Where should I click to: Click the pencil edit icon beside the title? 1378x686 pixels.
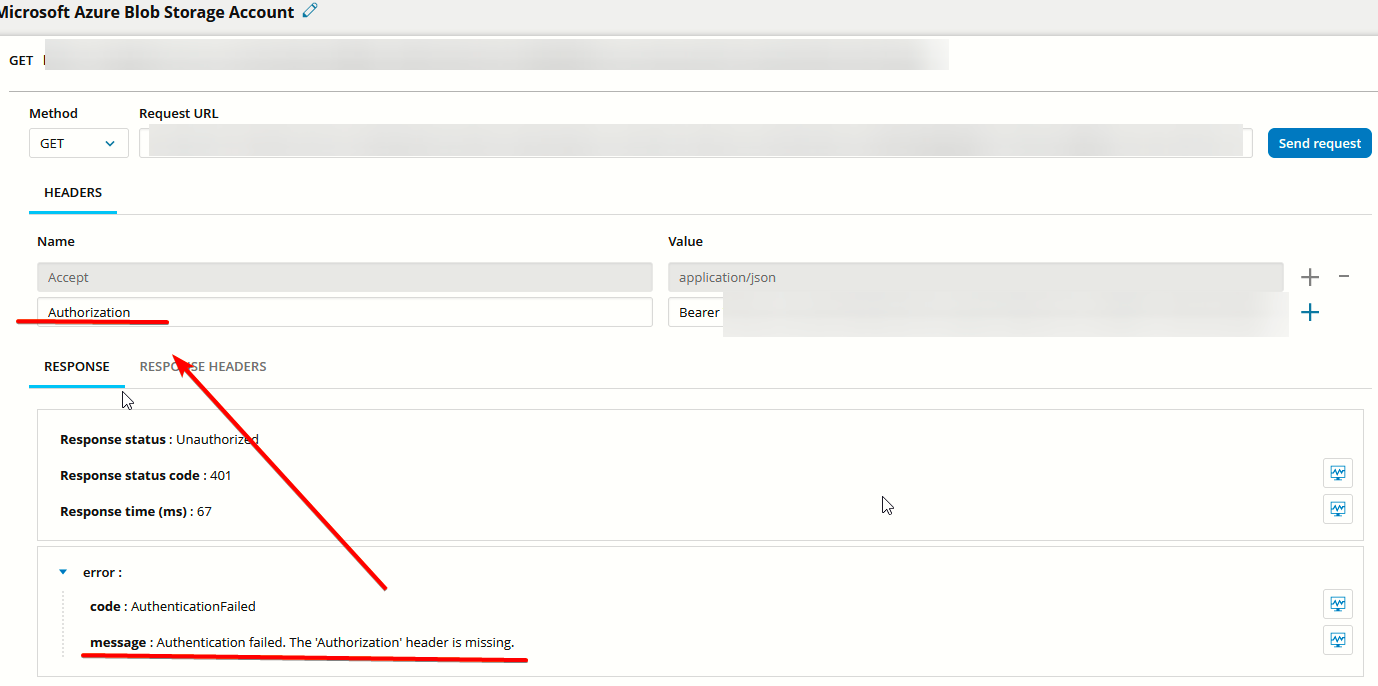(310, 11)
